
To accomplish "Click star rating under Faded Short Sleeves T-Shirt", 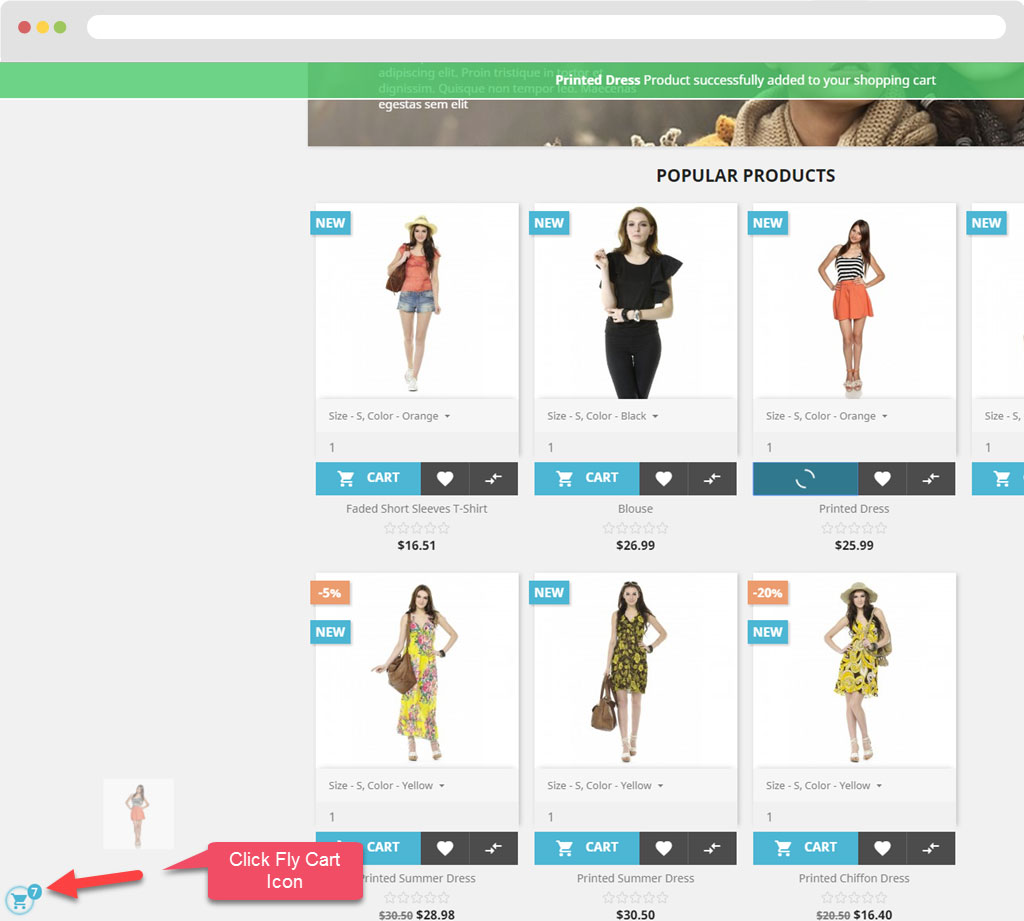I will coord(417,528).
